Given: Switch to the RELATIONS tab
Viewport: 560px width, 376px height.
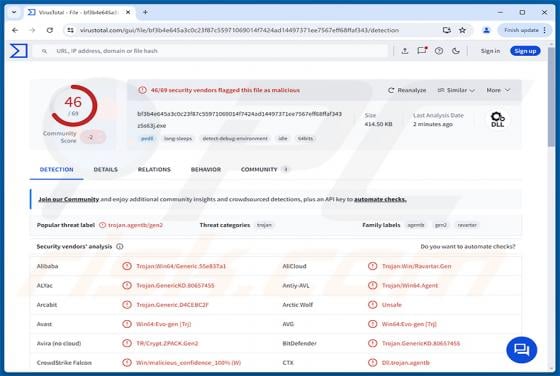Looking at the screenshot, I should click(154, 169).
